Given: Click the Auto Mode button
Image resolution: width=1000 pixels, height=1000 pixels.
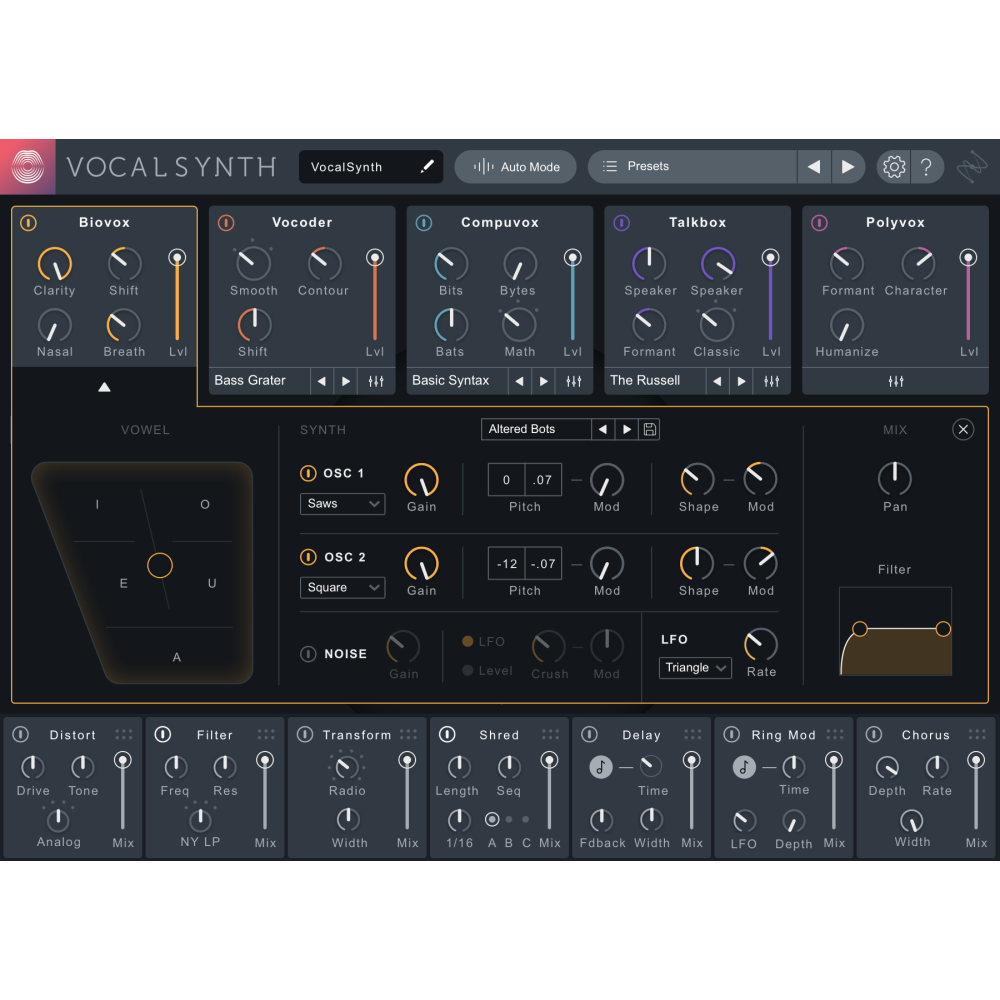Looking at the screenshot, I should [x=515, y=166].
